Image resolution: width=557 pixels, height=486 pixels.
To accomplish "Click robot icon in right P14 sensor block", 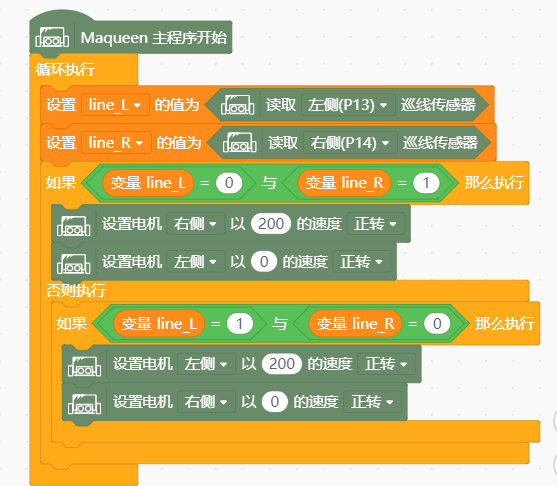I will [239, 142].
